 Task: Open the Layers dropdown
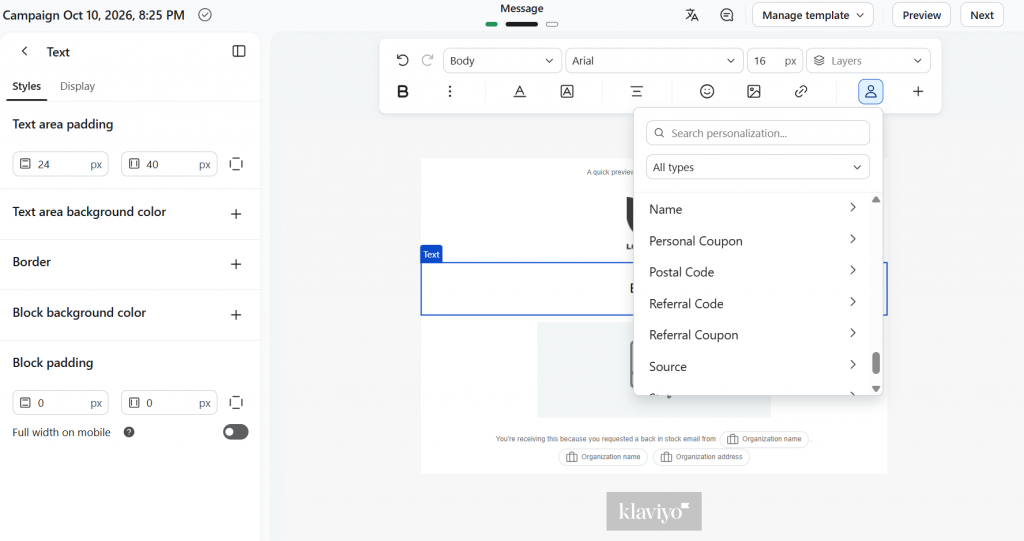868,61
